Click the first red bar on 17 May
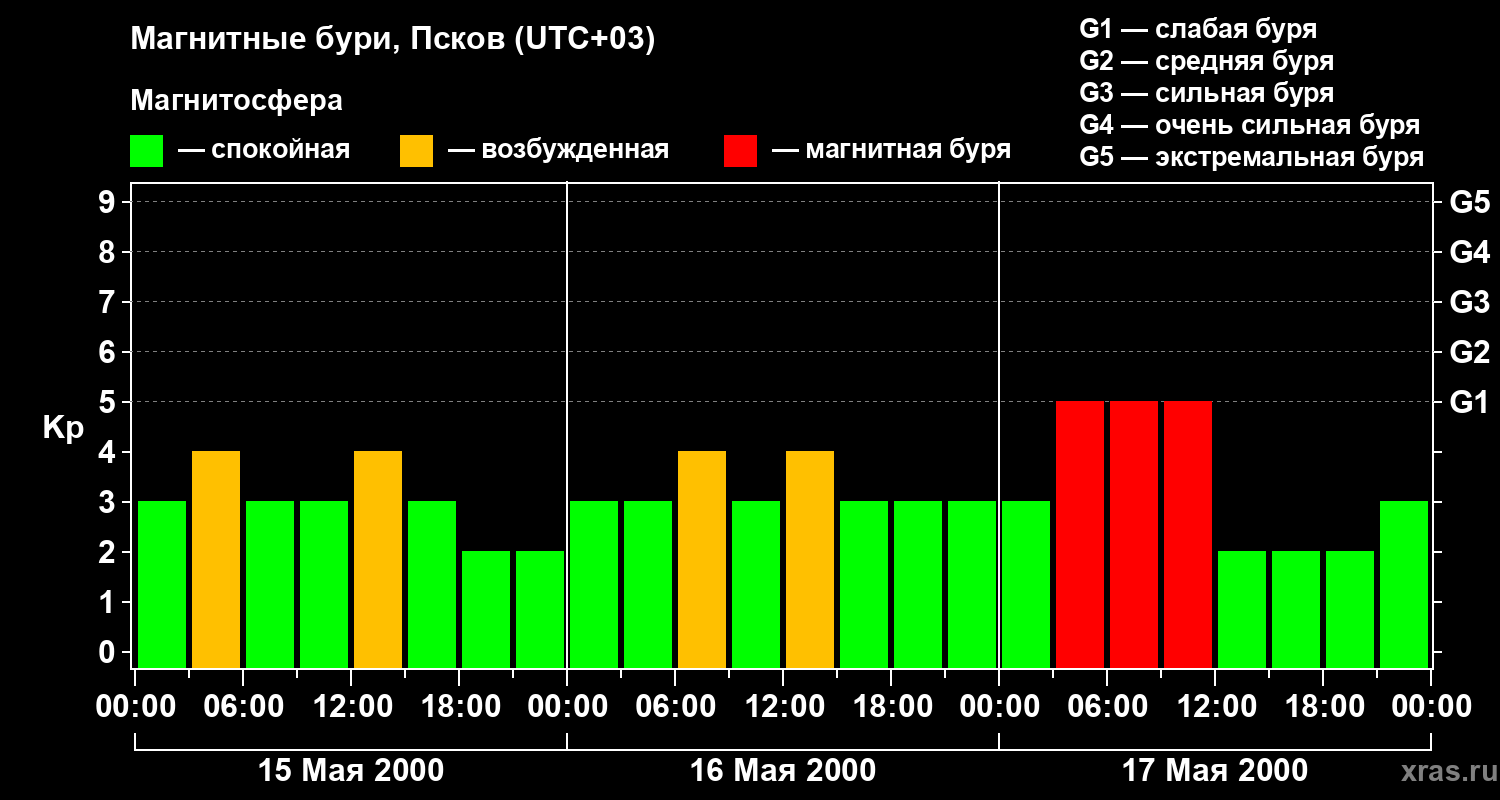The image size is (1500, 800). click(1080, 534)
